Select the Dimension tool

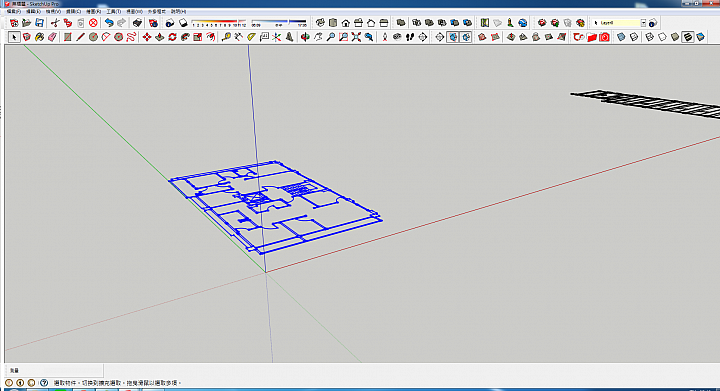[x=238, y=37]
